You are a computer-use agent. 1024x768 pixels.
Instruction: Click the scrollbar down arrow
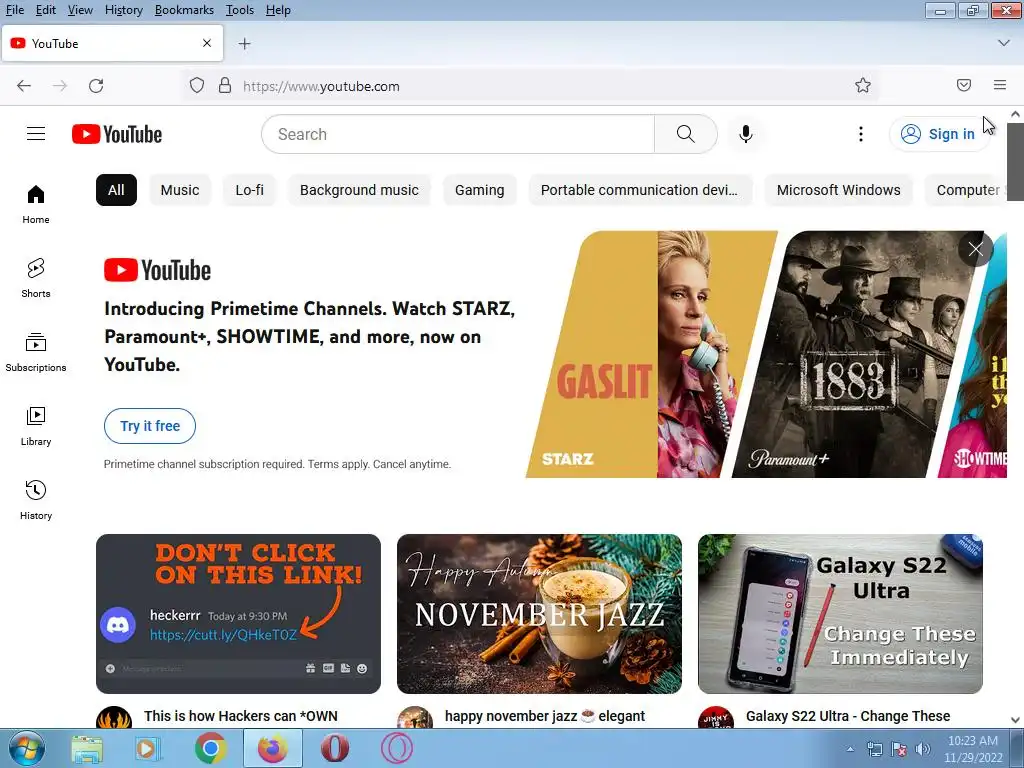click(x=1015, y=720)
